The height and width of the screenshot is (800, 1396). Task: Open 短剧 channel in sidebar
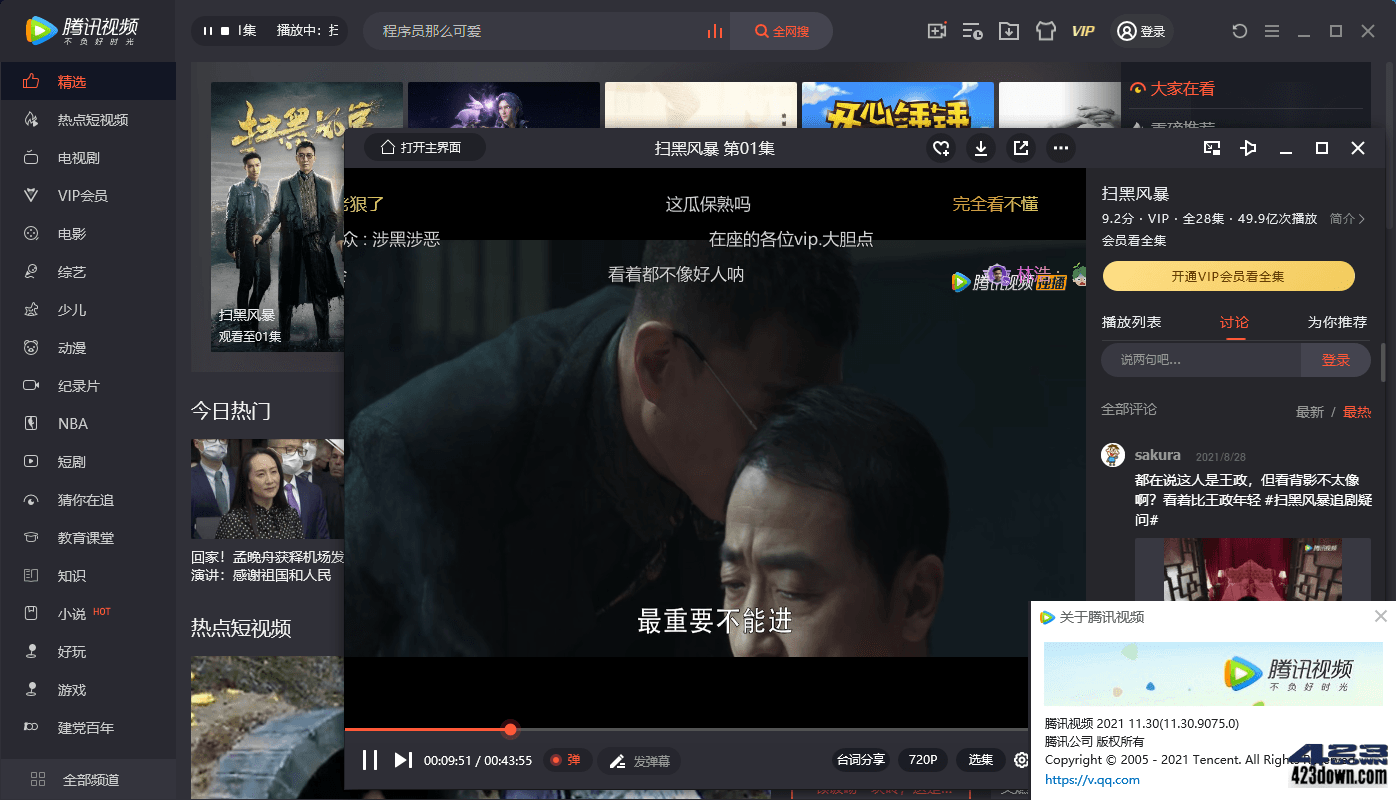(88, 462)
